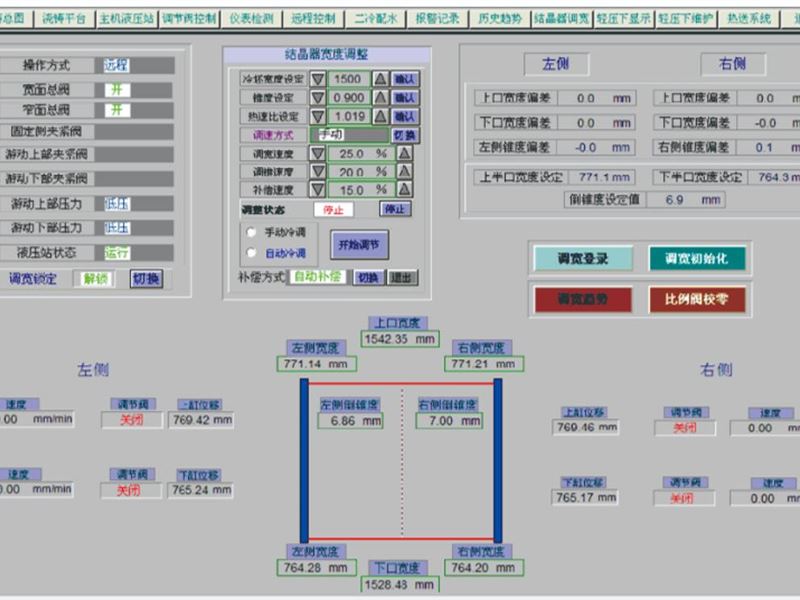Click the 冷坯宽度设定 value field showing 1500
The height and width of the screenshot is (600, 800).
click(x=349, y=79)
